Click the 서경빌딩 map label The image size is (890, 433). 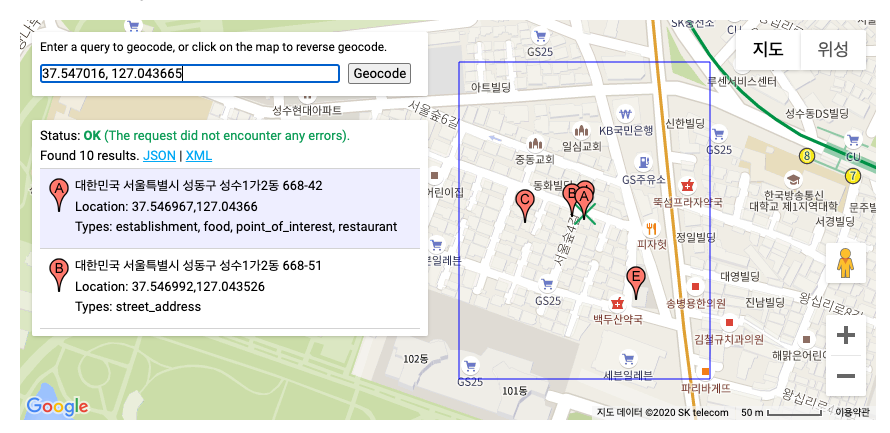[x=835, y=220]
